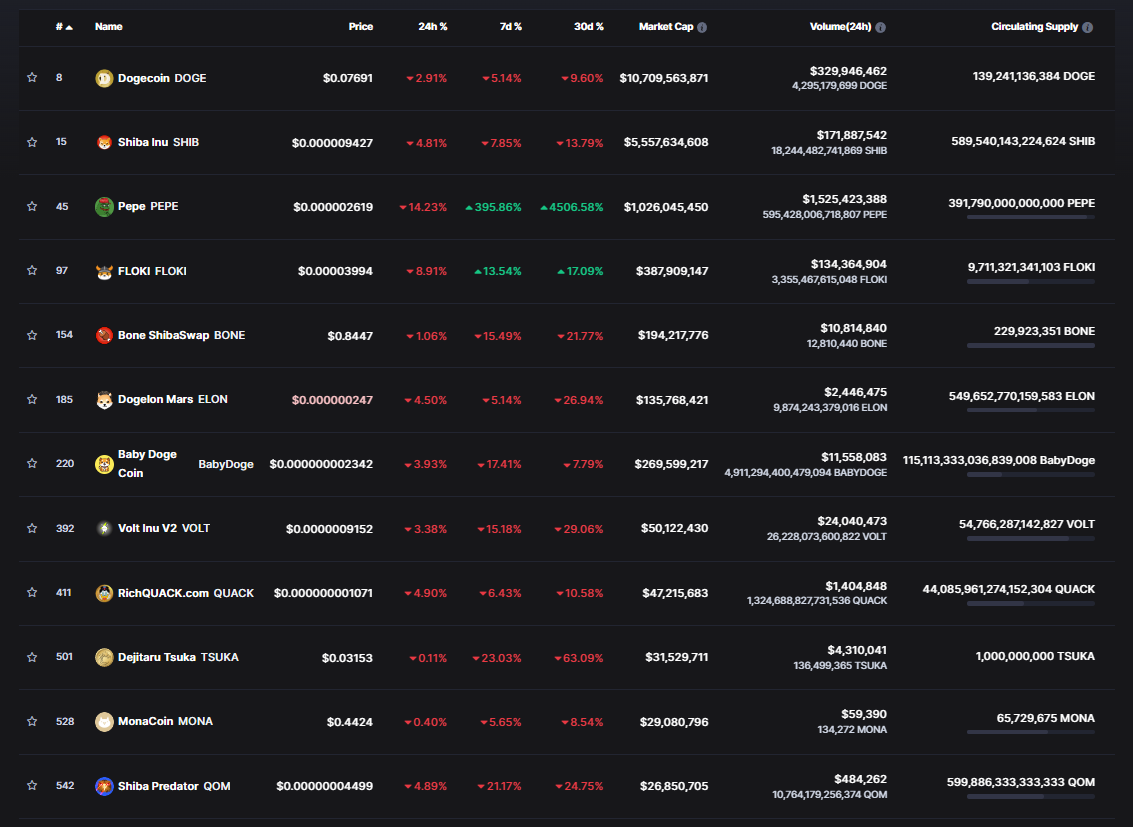The height and width of the screenshot is (827, 1133).
Task: Star Volt Inu V2 row
Action: coord(32,528)
